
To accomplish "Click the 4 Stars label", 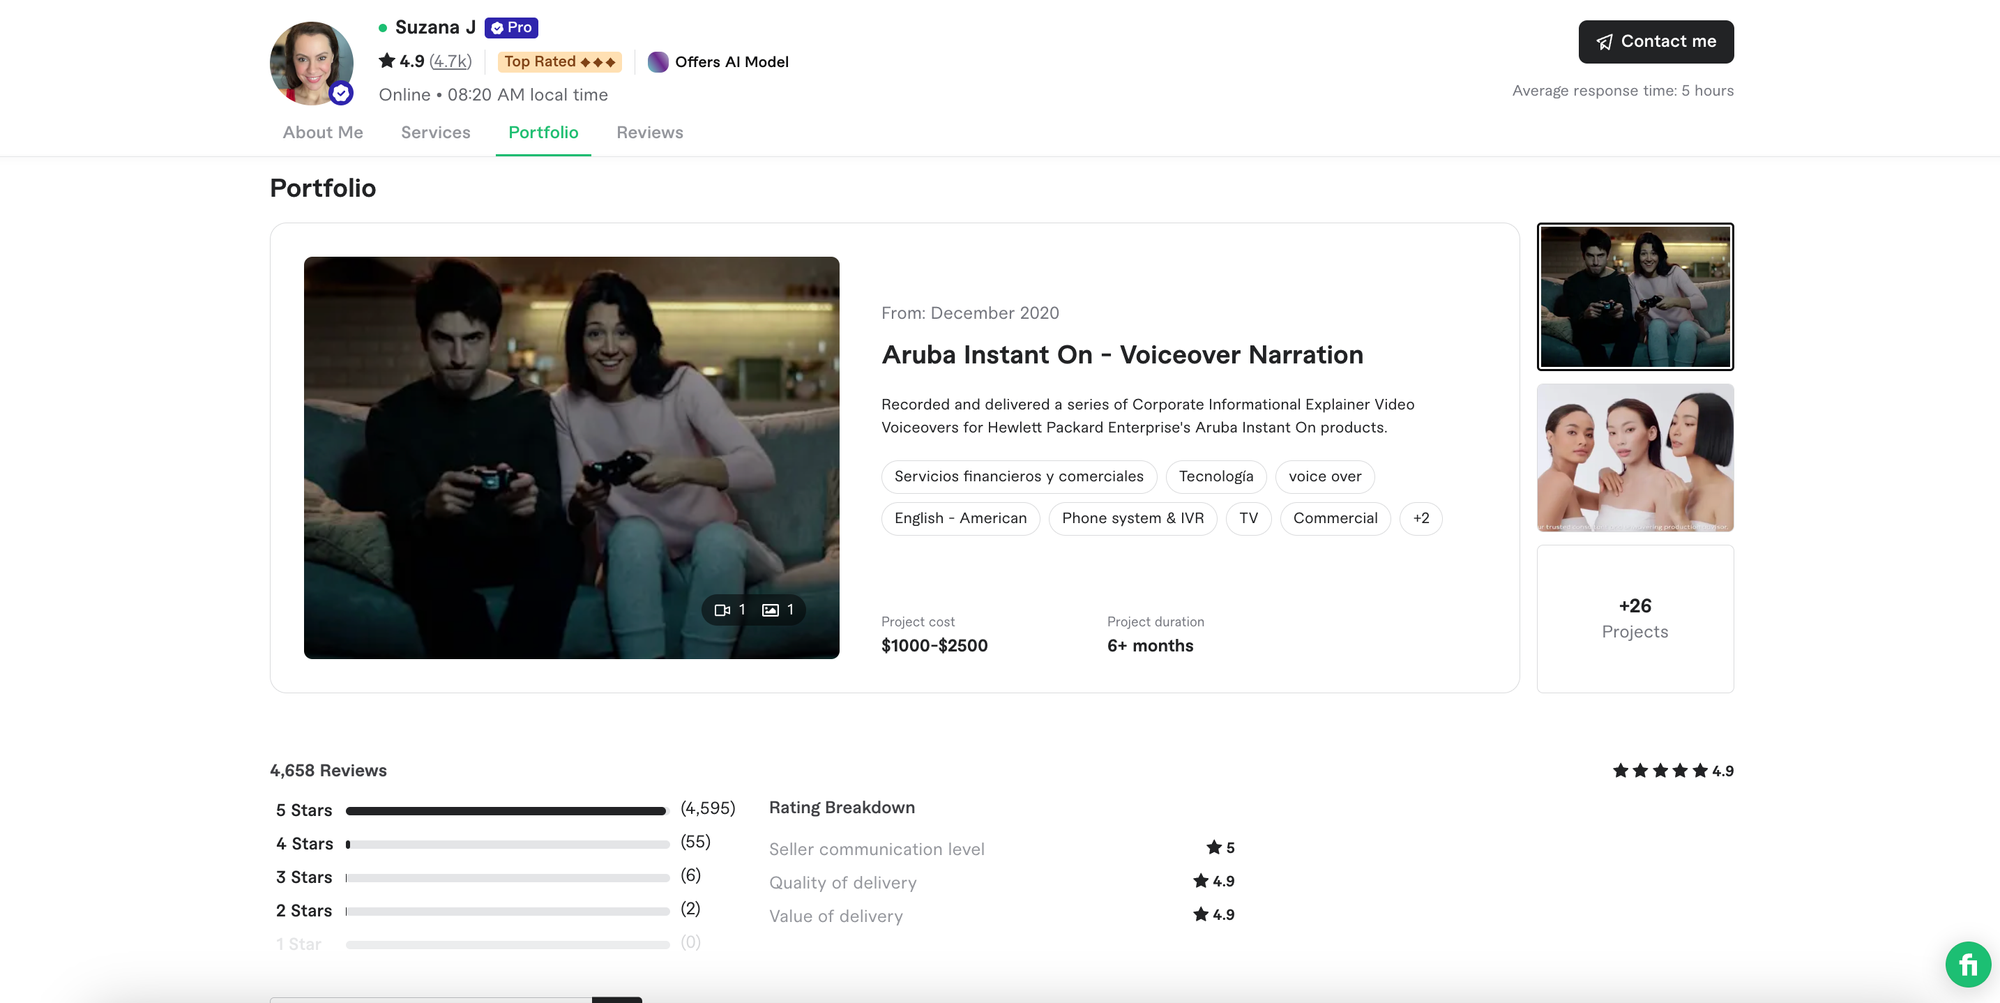I will pyautogui.click(x=305, y=845).
